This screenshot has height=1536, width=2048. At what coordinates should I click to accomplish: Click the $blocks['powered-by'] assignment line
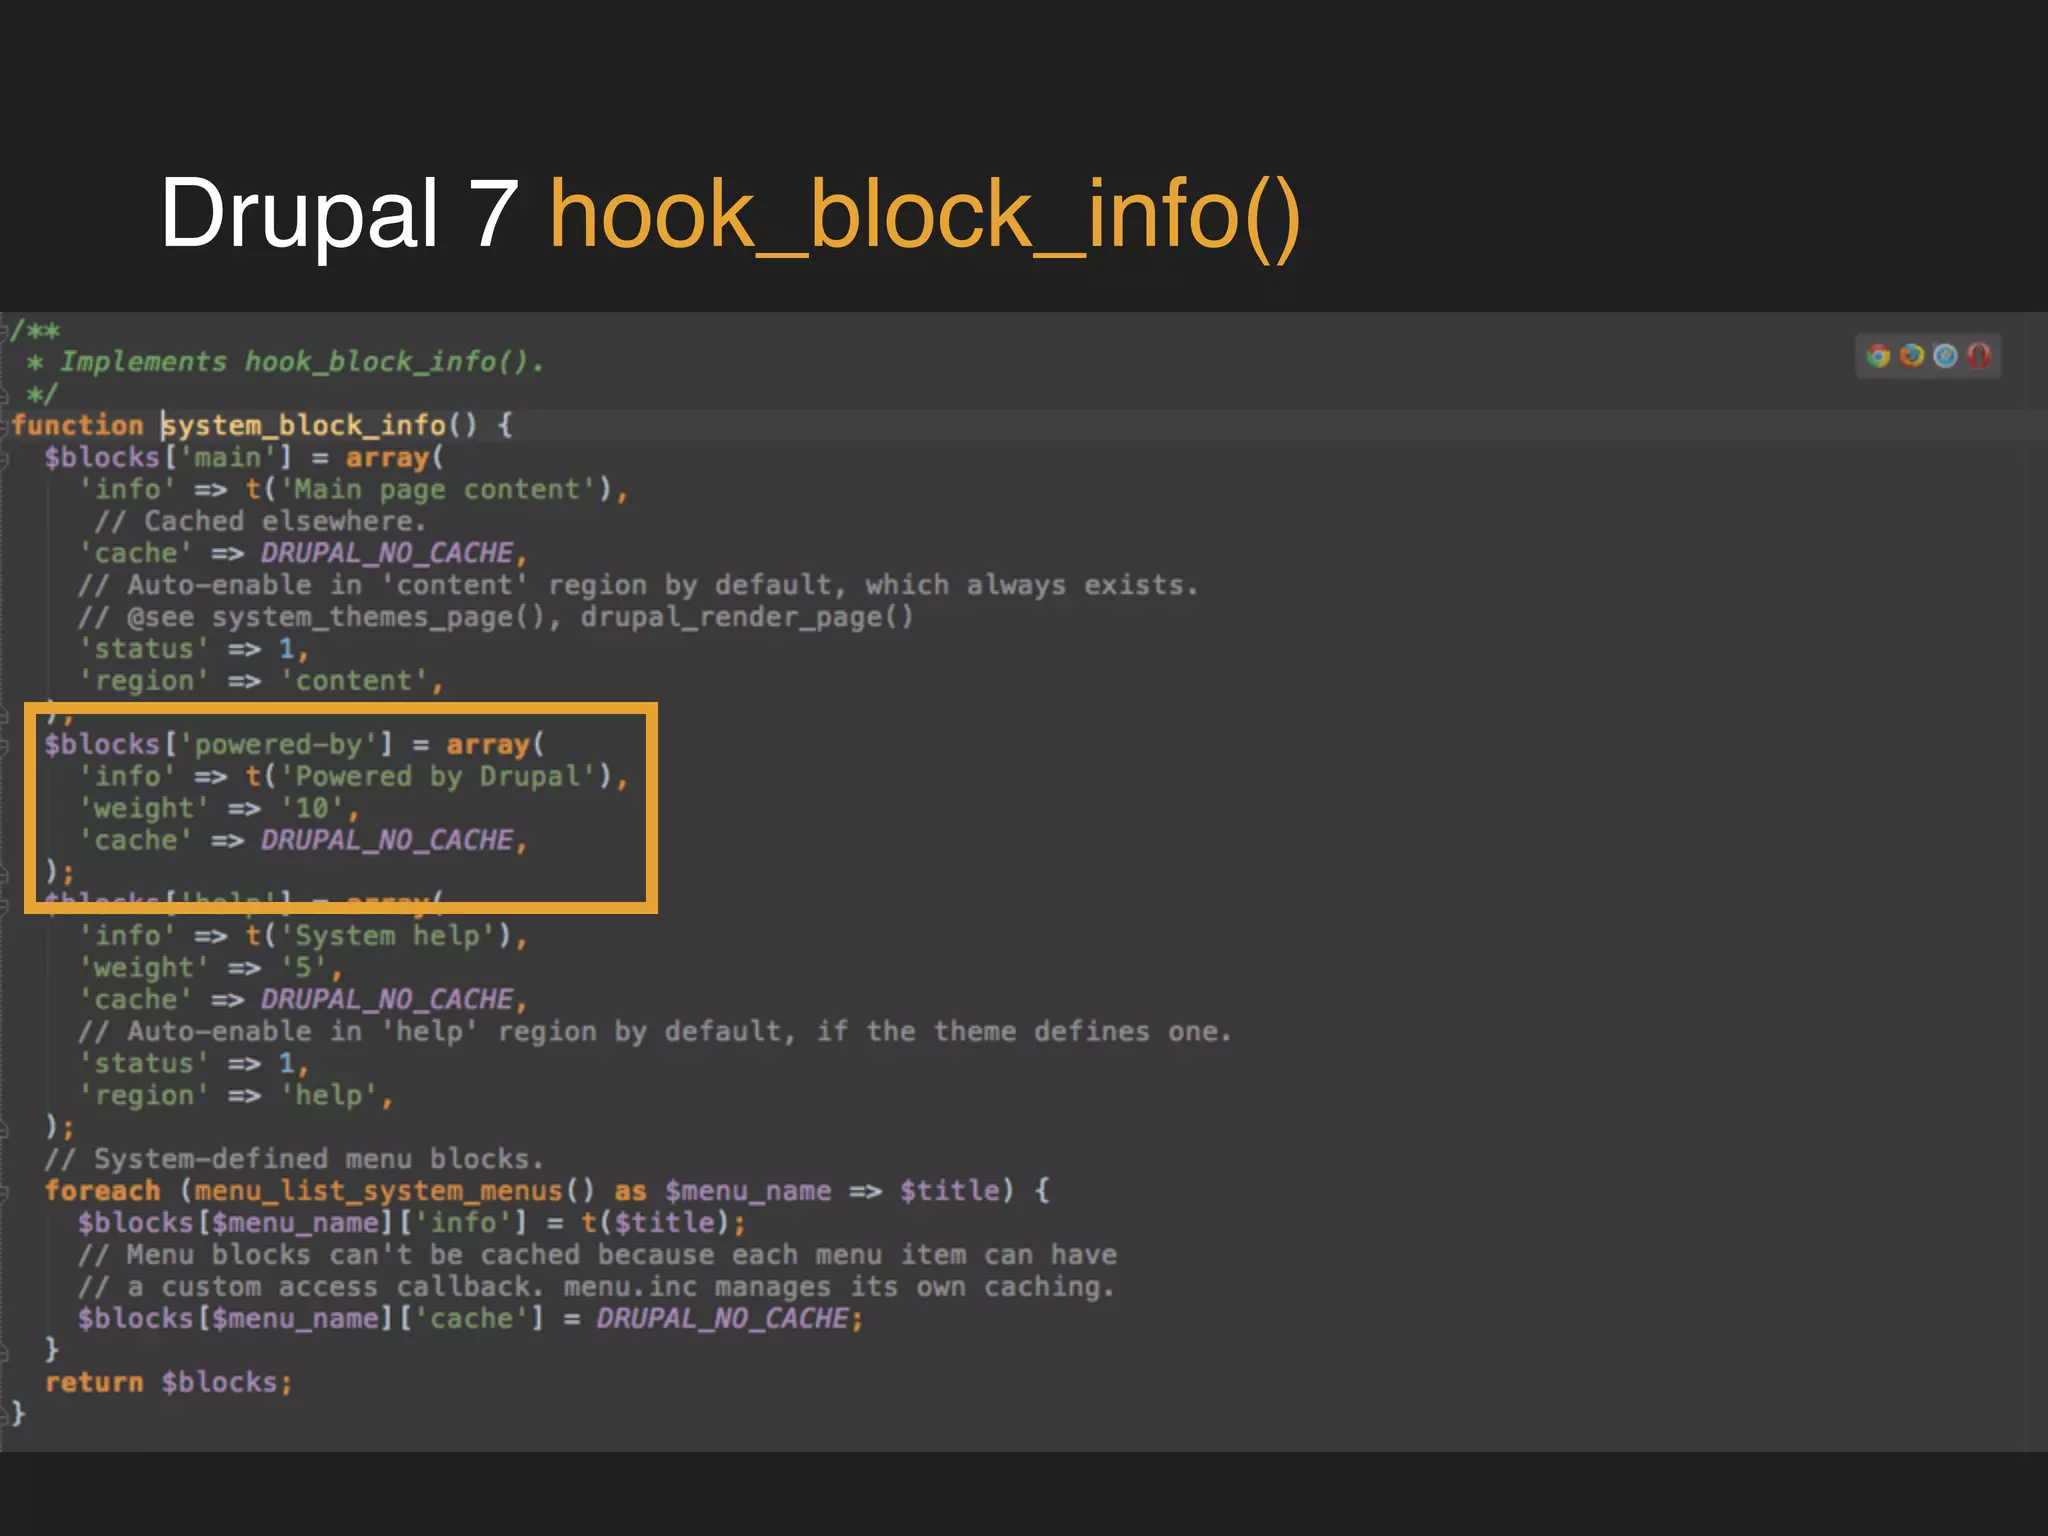294,745
